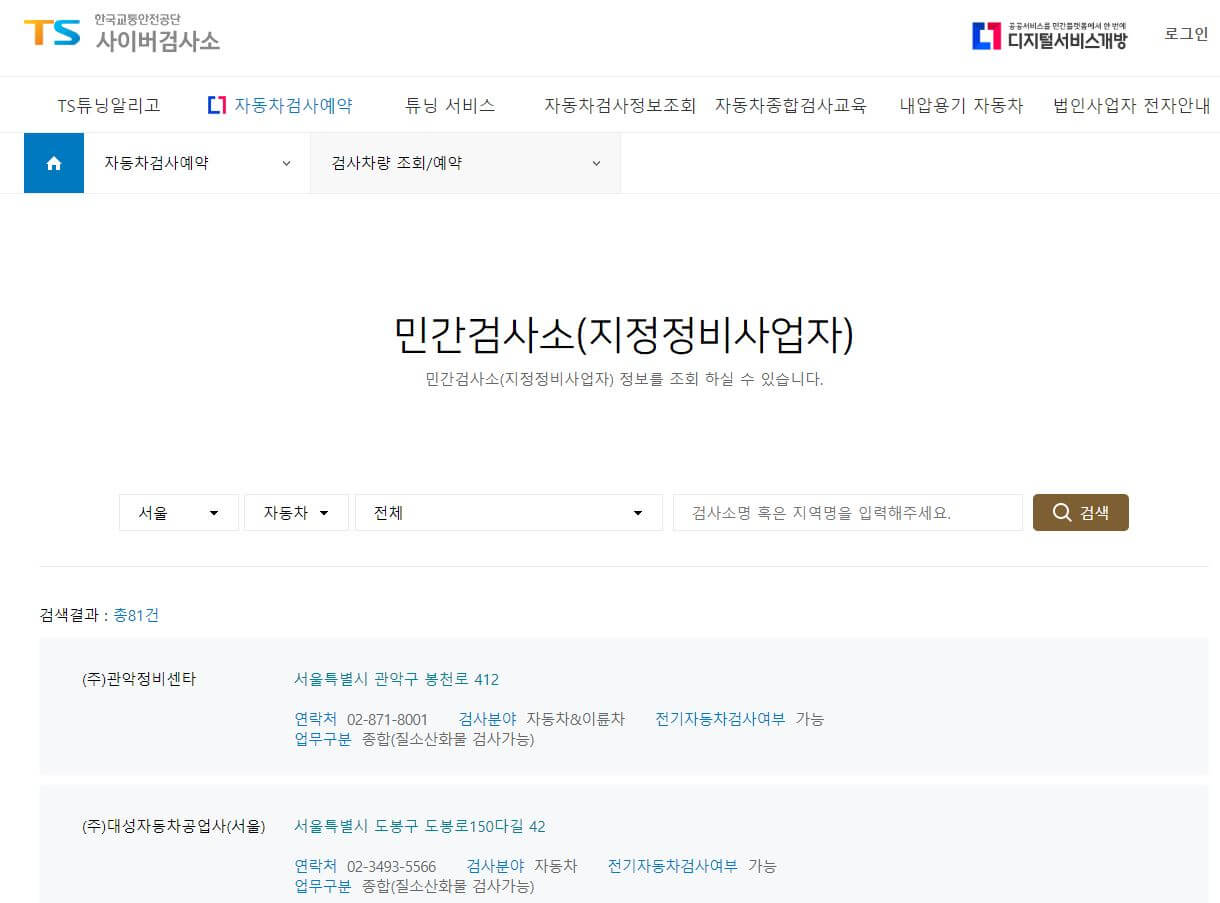Click the 총81건 results count link
Image resolution: width=1220 pixels, height=903 pixels.
tap(136, 615)
